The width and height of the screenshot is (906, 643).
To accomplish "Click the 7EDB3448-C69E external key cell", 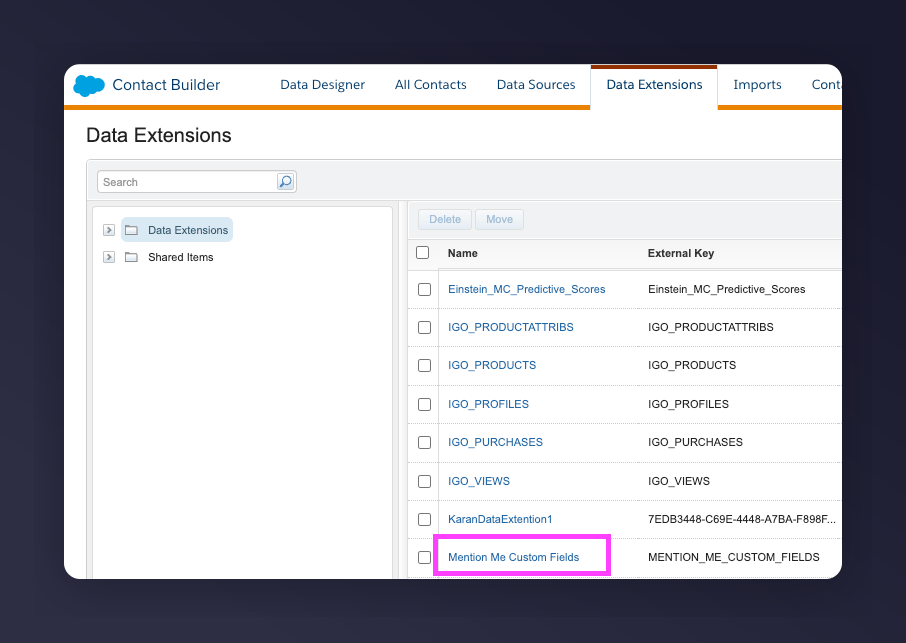I will pos(741,519).
